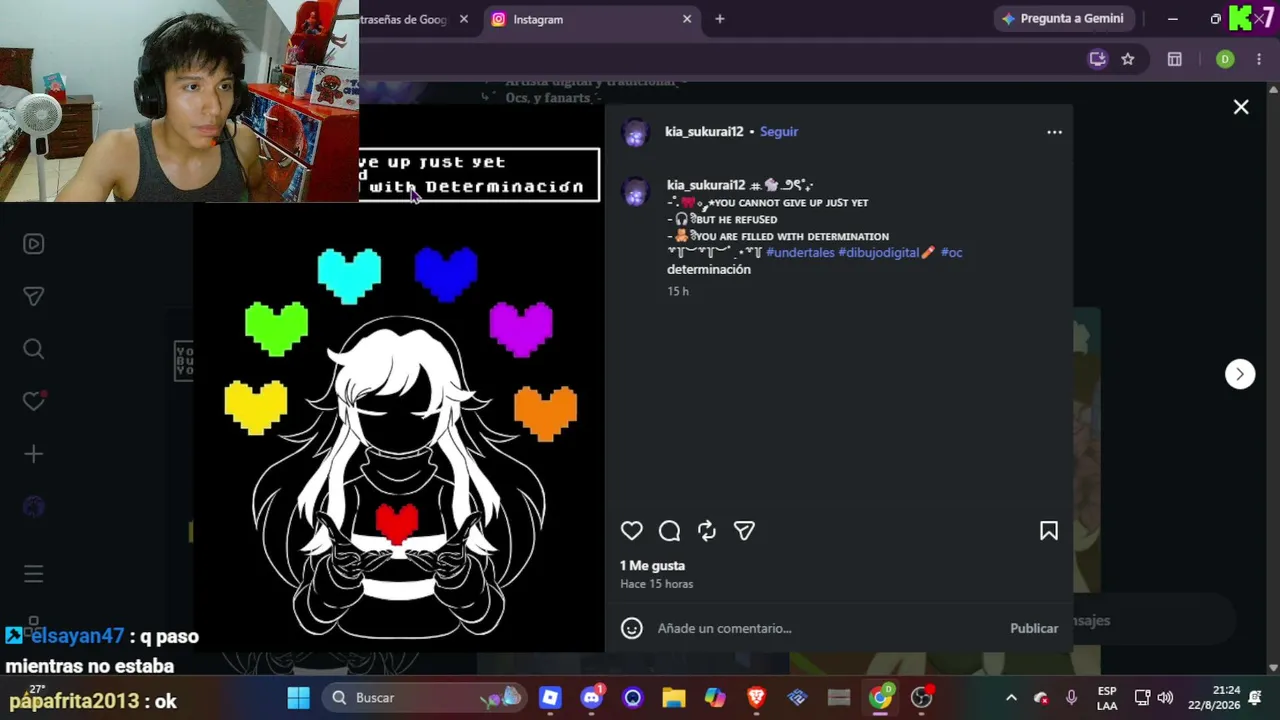Open the ESP LAA language switcher

pos(1107,698)
